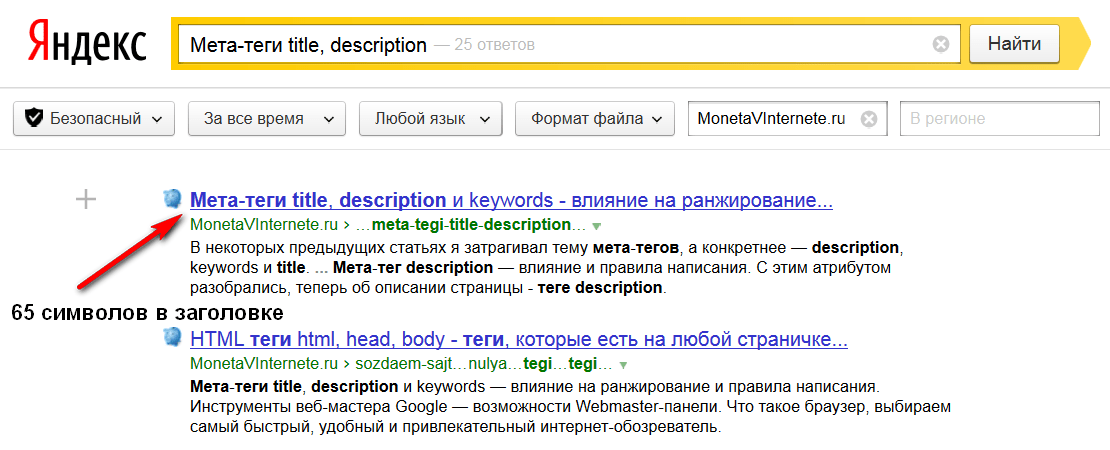Click the shield icon in the Безопасный filter
Viewport: 1110px width, 450px height.
coord(34,119)
